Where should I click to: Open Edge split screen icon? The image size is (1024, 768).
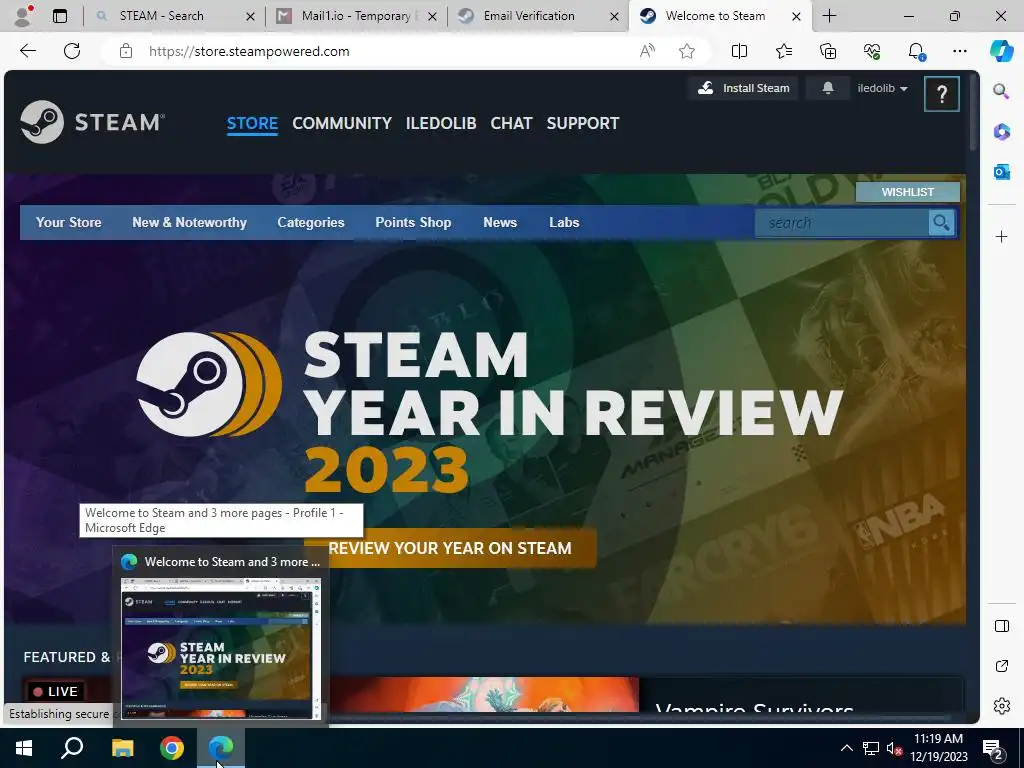click(739, 51)
